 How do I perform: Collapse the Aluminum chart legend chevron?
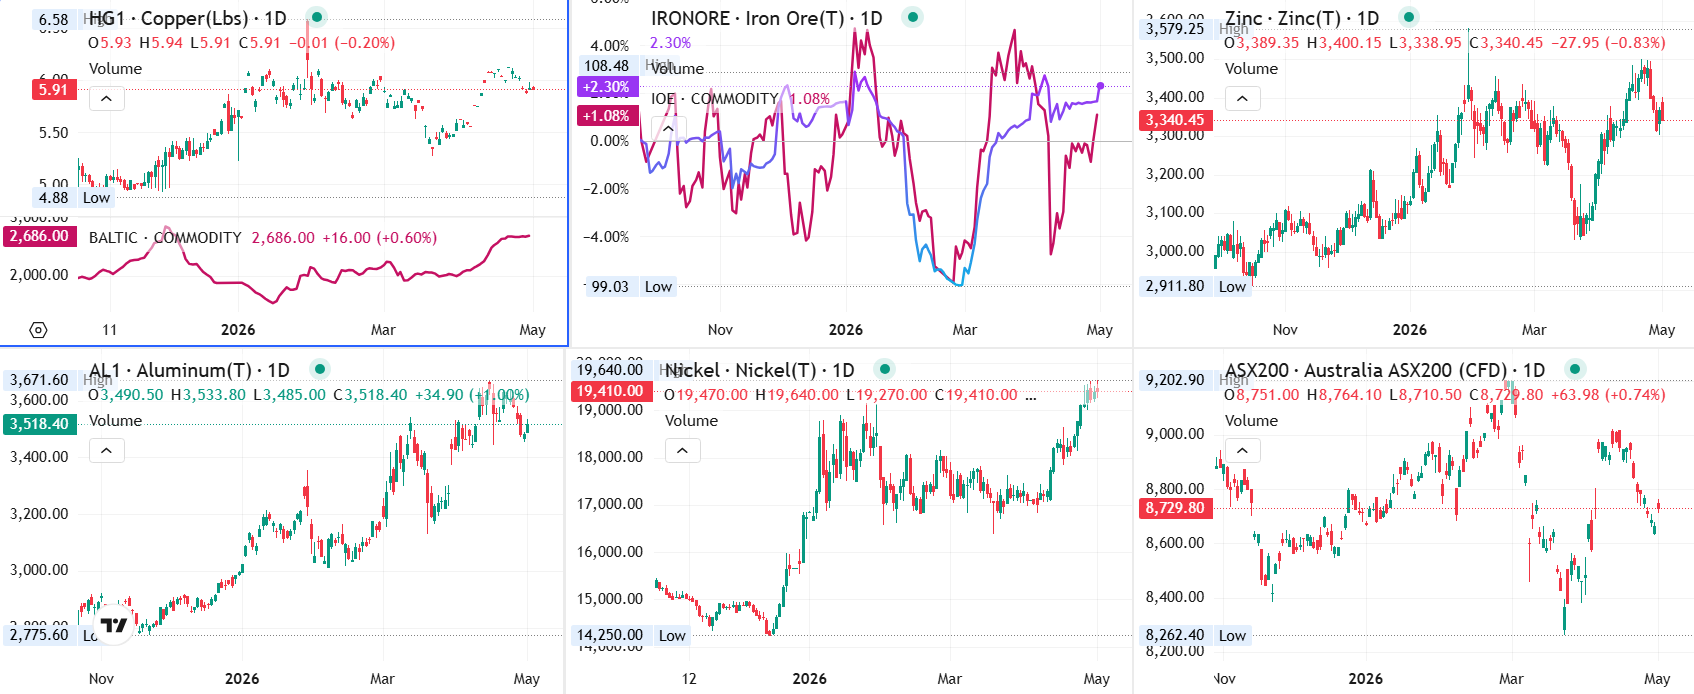point(107,450)
